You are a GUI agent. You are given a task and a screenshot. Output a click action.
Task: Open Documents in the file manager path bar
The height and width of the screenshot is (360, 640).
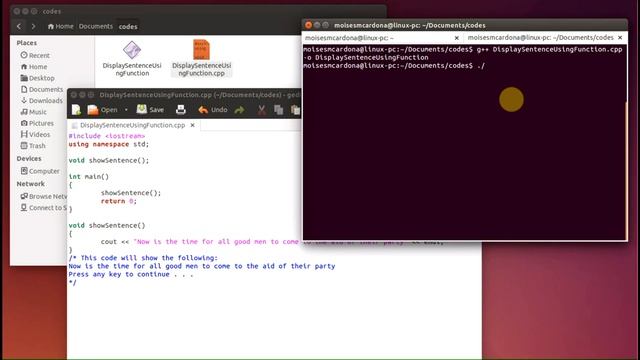click(x=96, y=26)
